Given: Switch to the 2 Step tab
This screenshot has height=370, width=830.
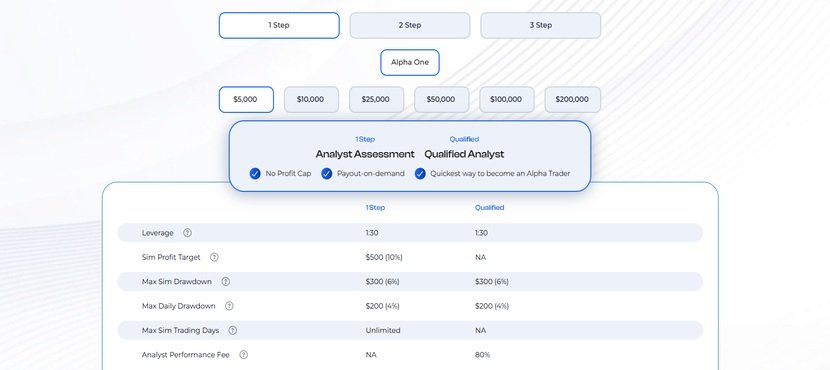Looking at the screenshot, I should point(410,25).
